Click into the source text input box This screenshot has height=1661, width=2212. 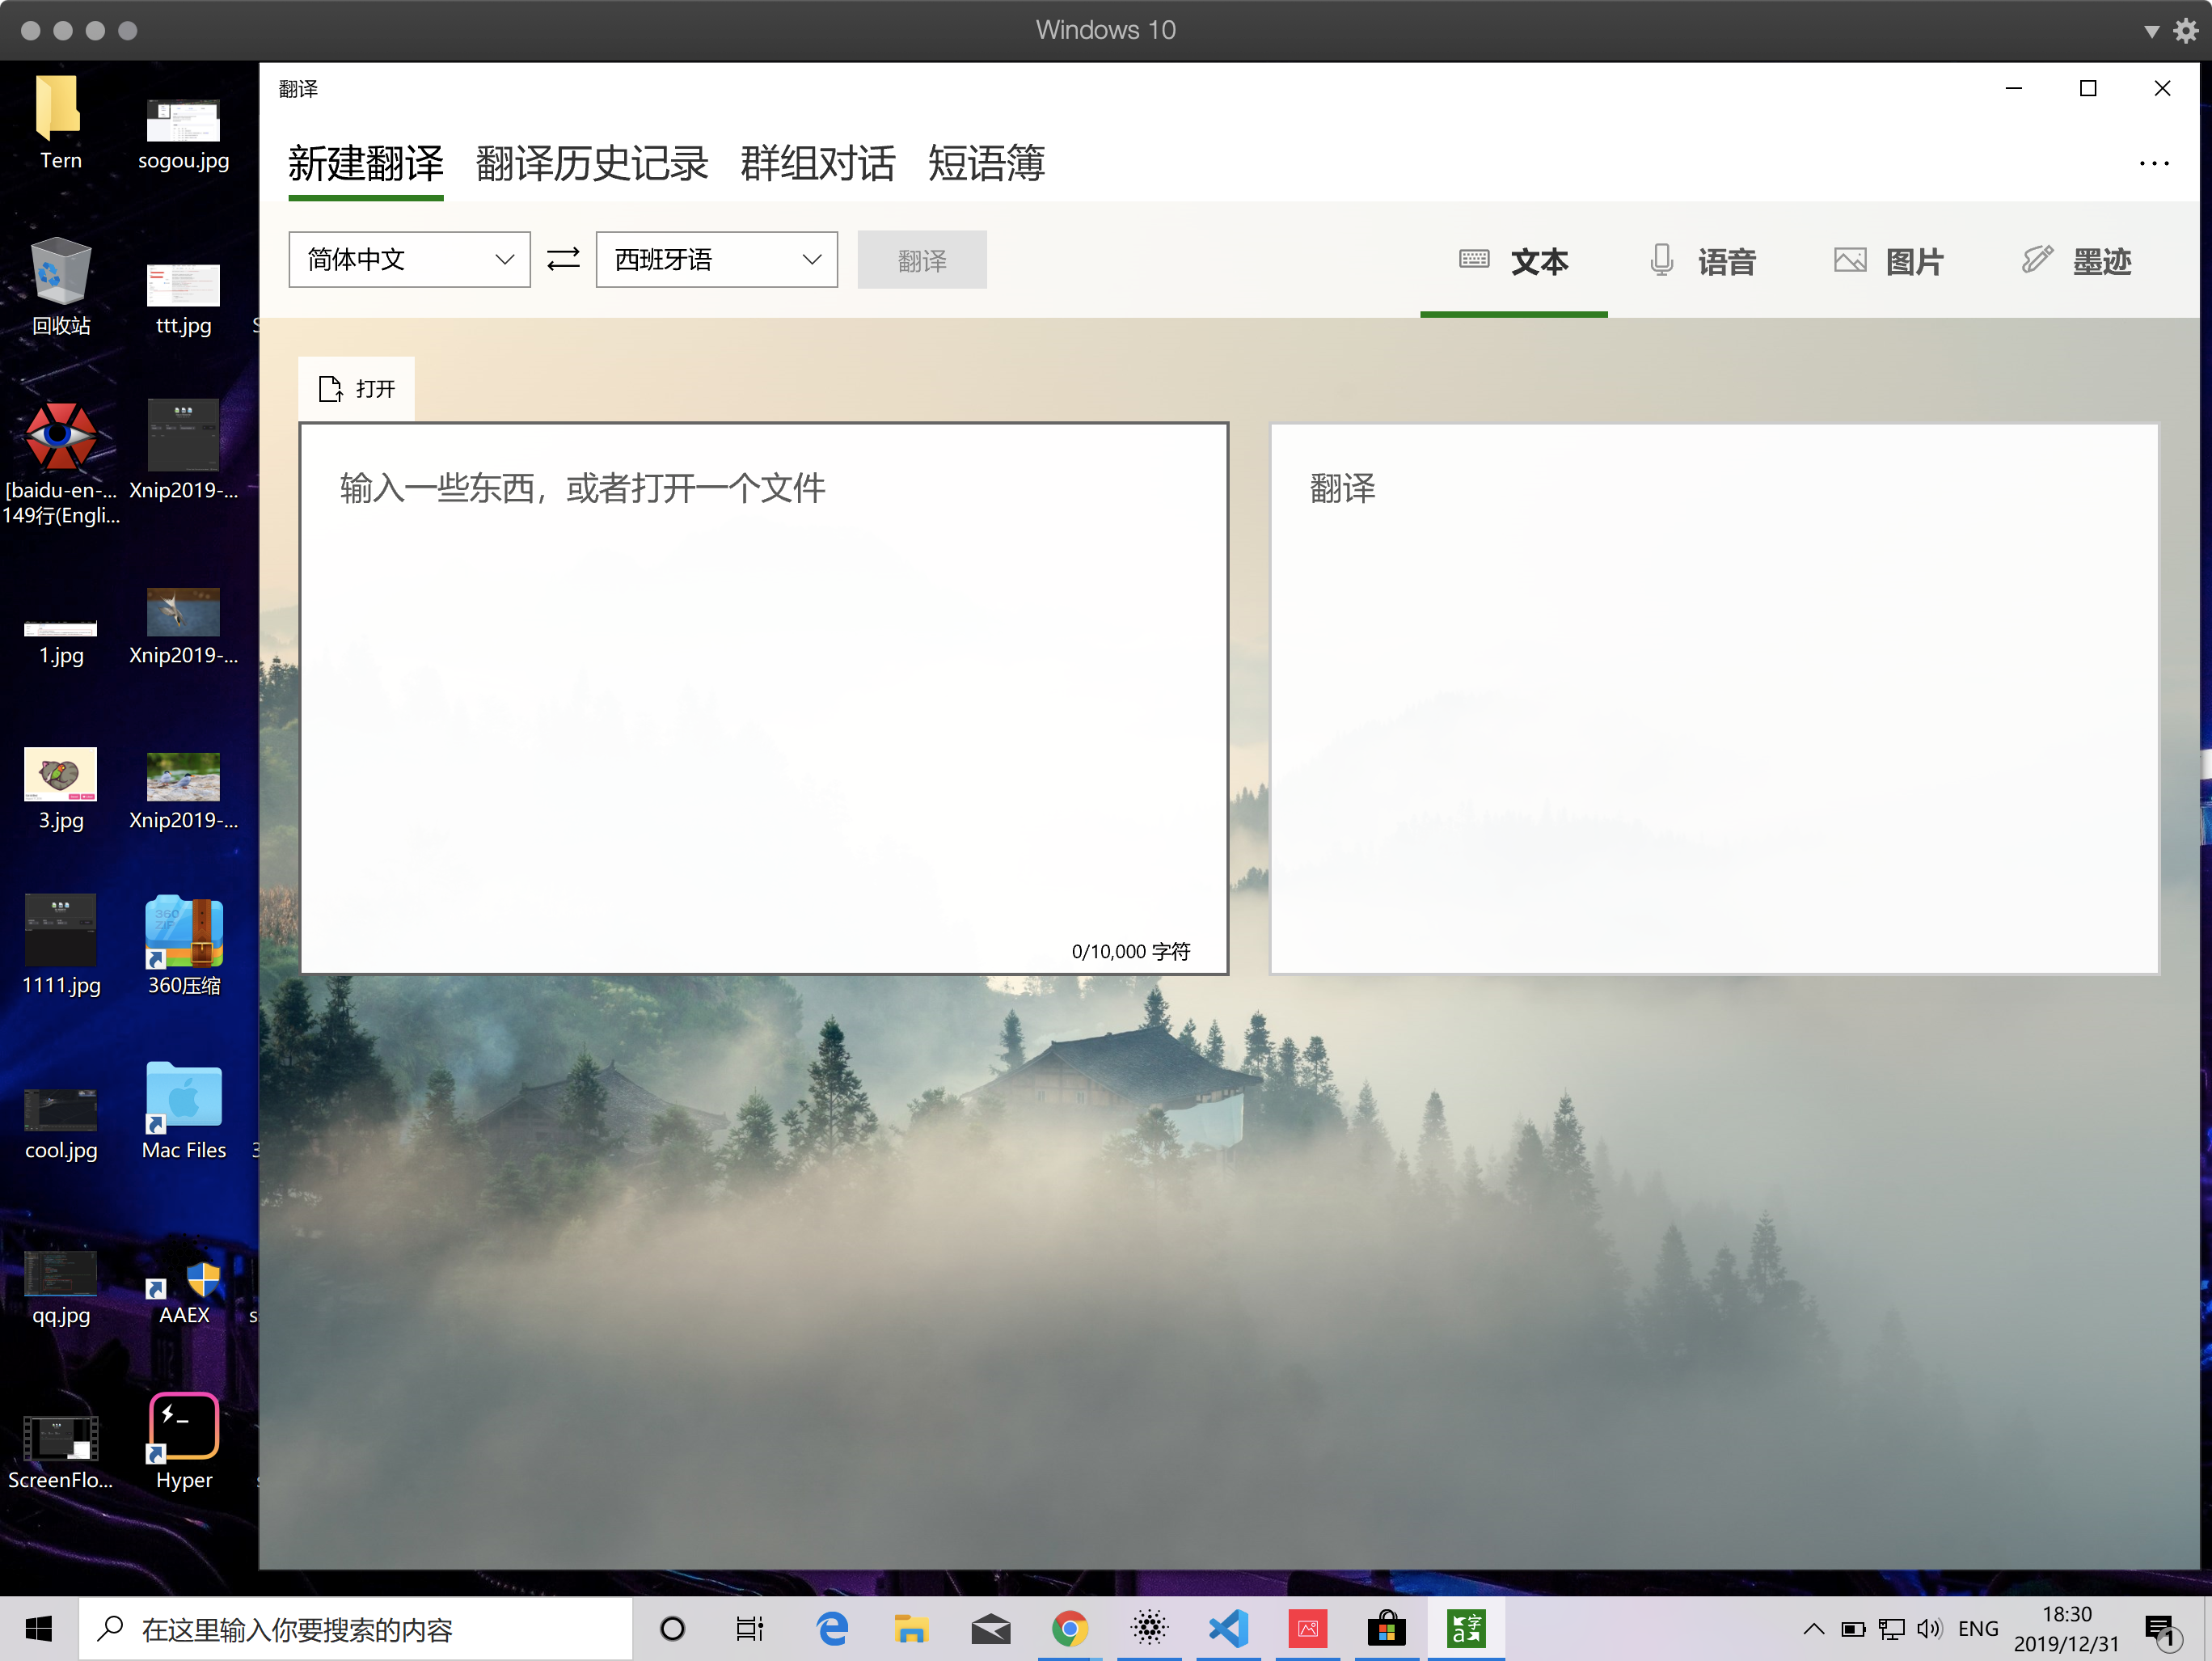coord(763,698)
